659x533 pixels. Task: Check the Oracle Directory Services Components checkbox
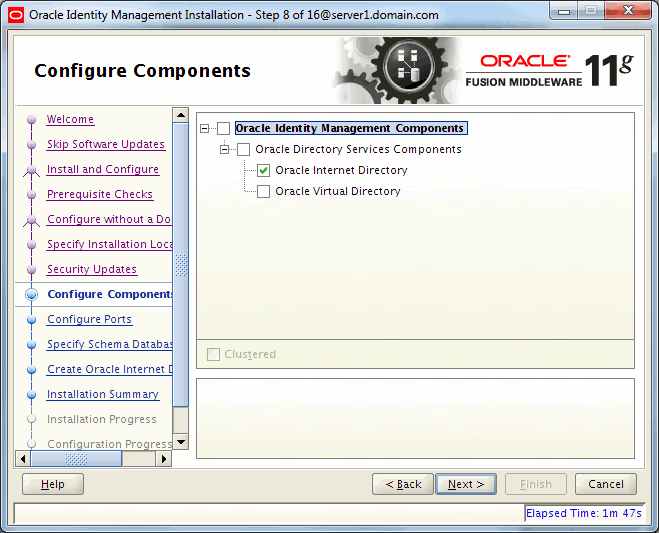click(243, 149)
